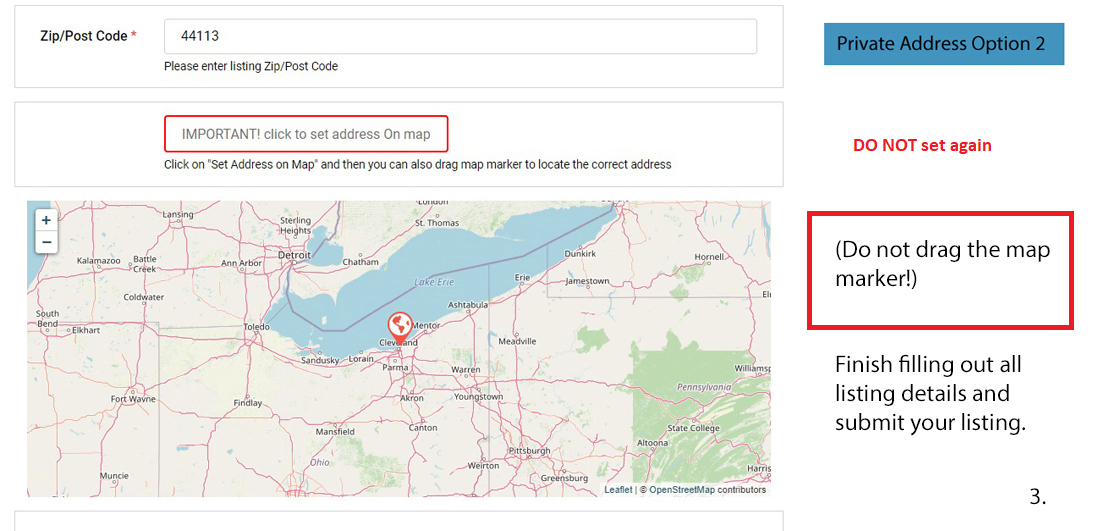Click the Youngstown label on the map
Image resolution: width=1100 pixels, height=531 pixels.
pyautogui.click(x=478, y=396)
